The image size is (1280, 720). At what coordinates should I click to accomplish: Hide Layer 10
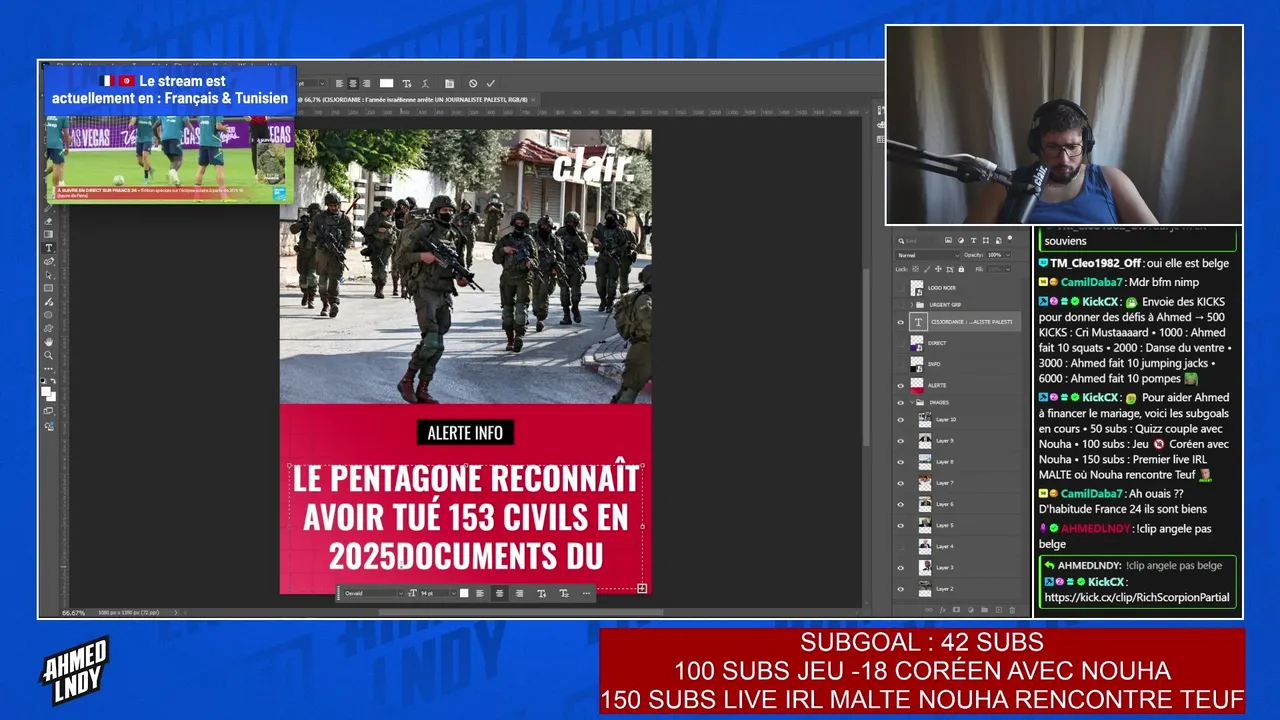(900, 420)
